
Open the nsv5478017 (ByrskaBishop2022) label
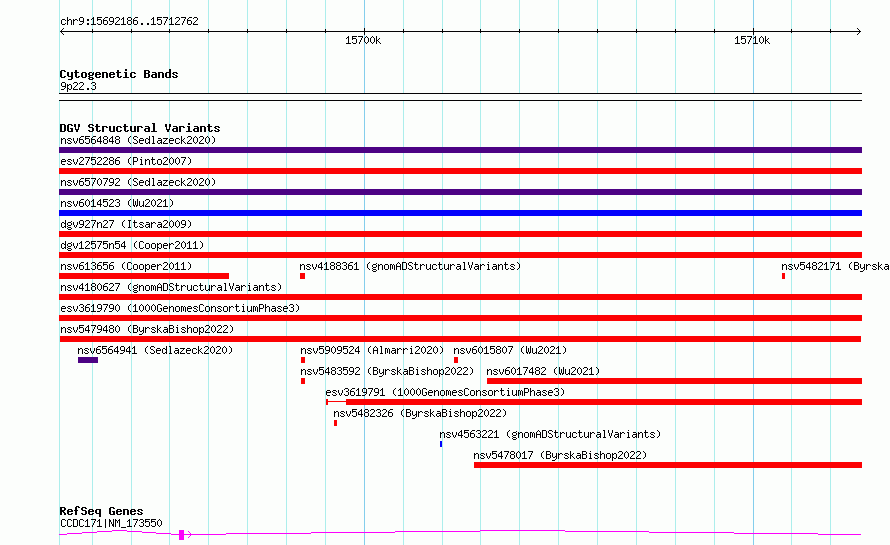[x=560, y=455]
